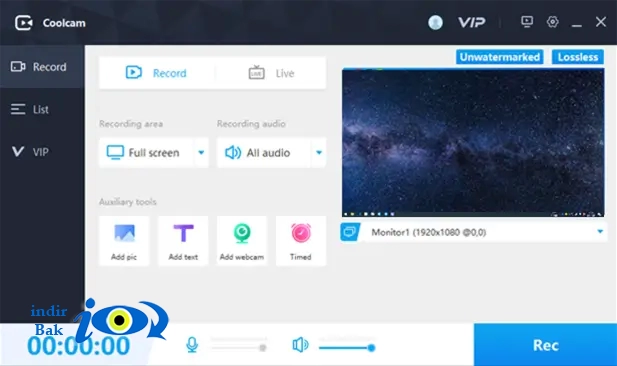
Task: Click the Full screen recording area button
Action: (x=146, y=152)
